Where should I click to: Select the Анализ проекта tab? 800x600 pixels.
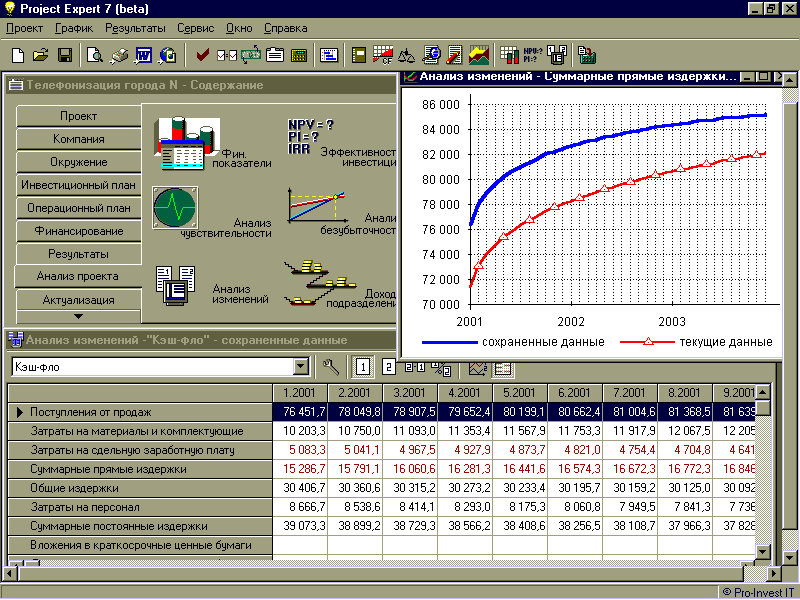78,276
